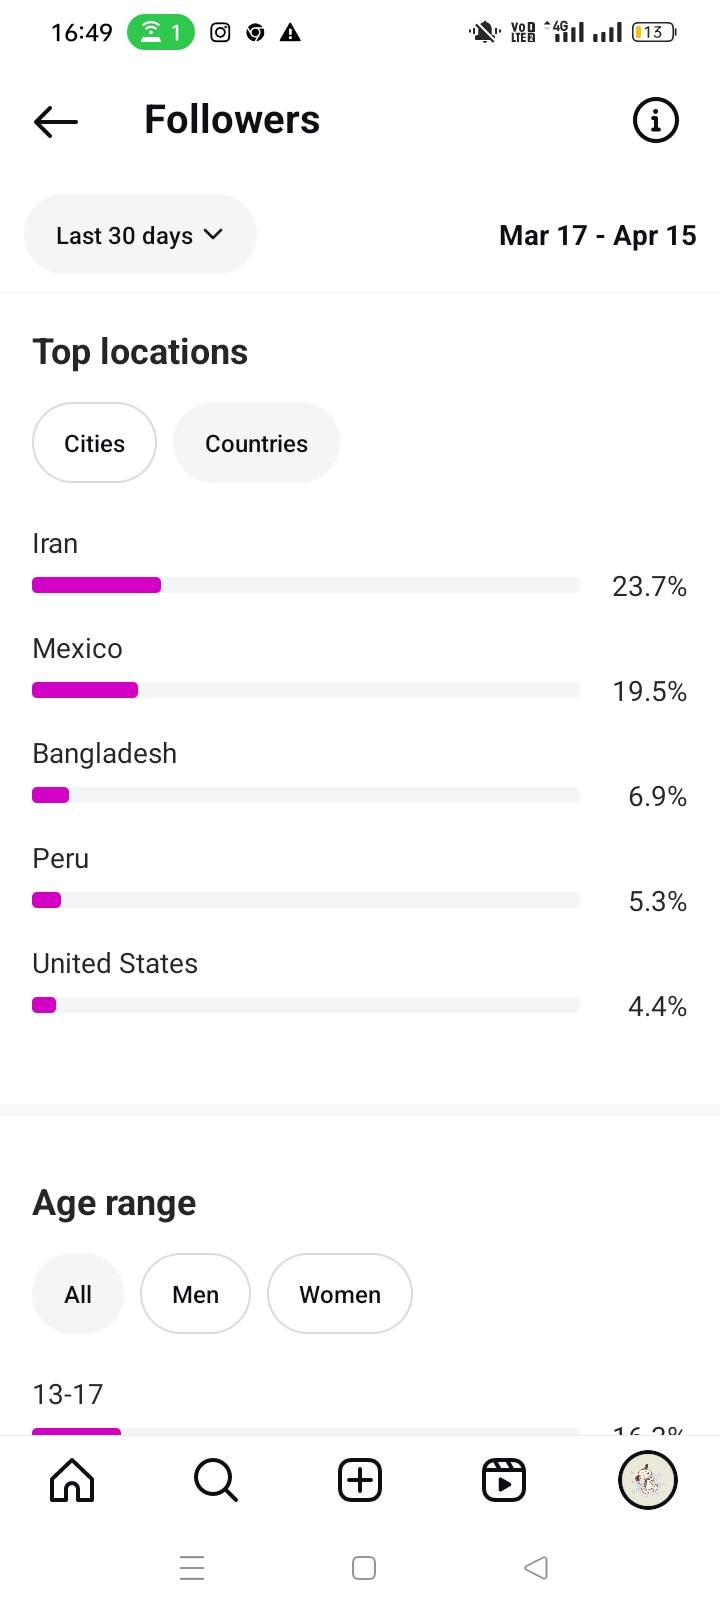Viewport: 720px width, 1612px height.
Task: Select the Cities location filter
Action: [95, 443]
